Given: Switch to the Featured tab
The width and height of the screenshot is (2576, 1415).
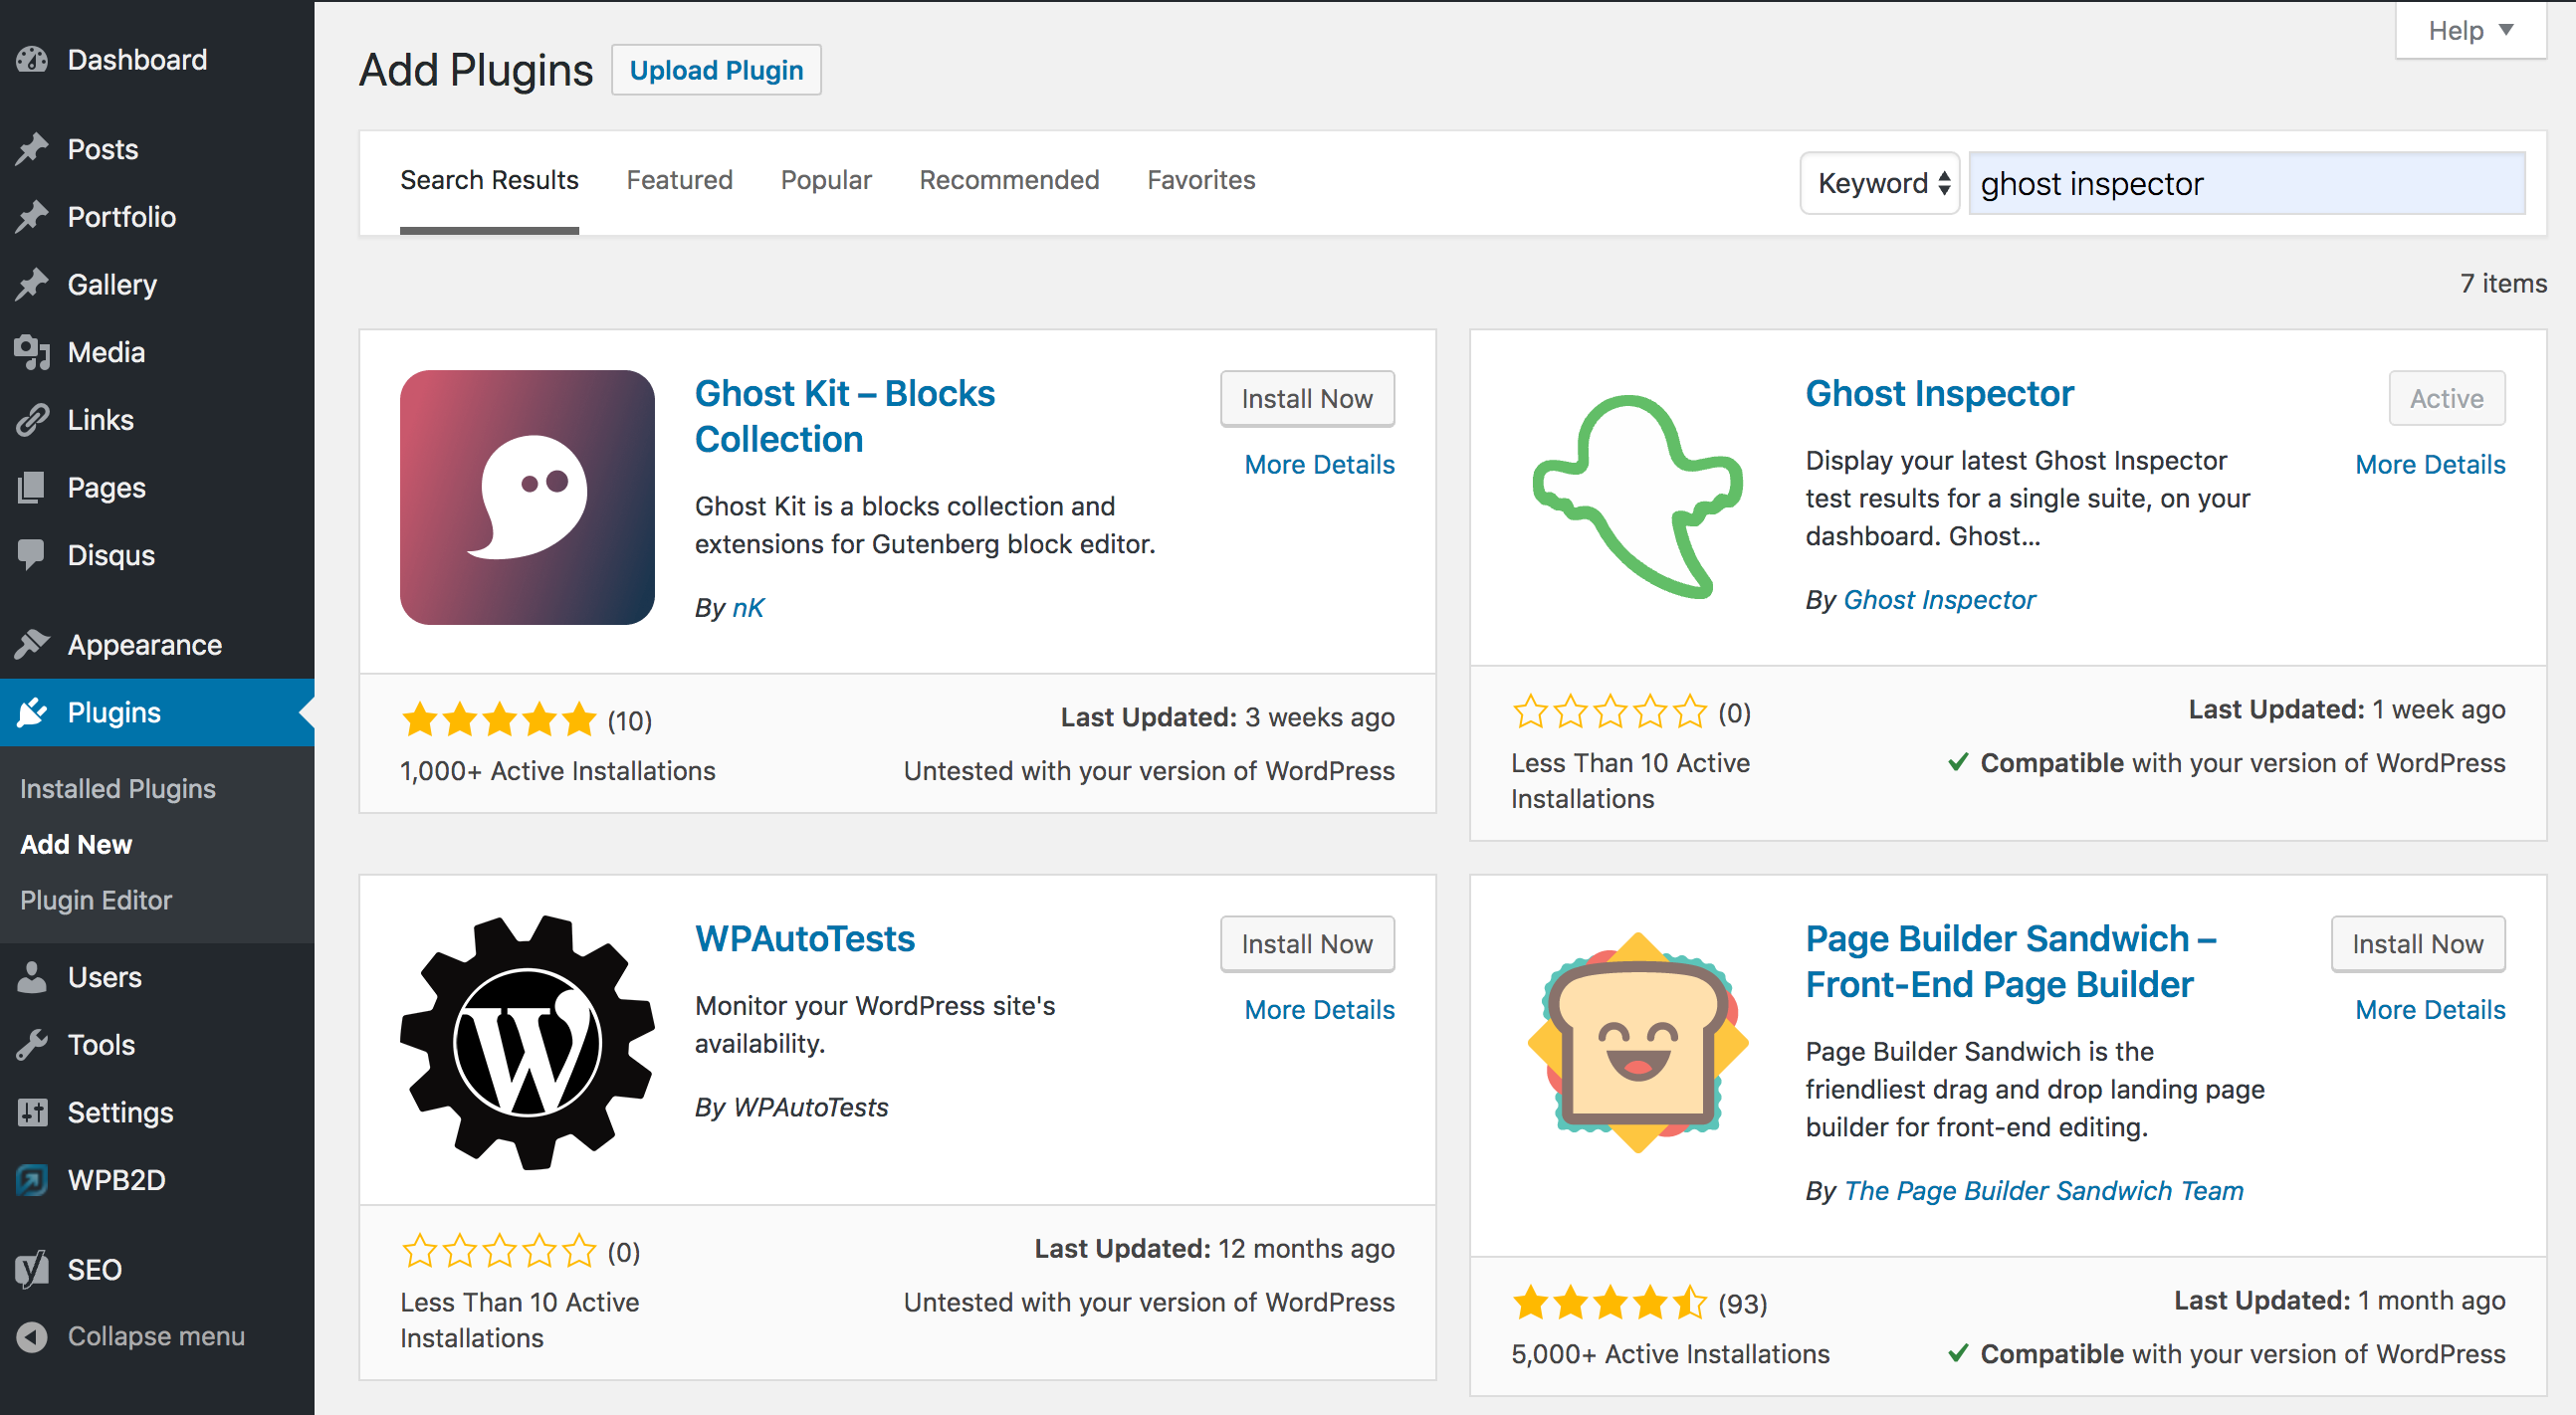Looking at the screenshot, I should tap(680, 181).
